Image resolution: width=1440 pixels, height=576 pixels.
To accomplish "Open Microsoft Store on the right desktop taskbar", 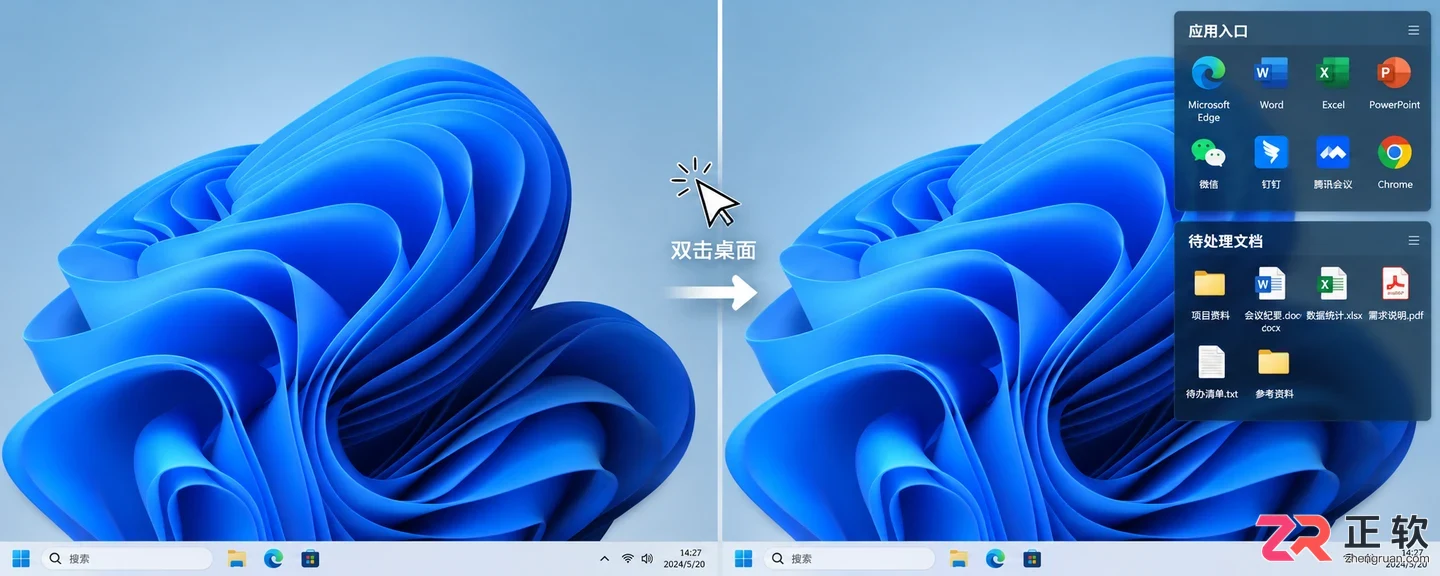I will pyautogui.click(x=1032, y=558).
